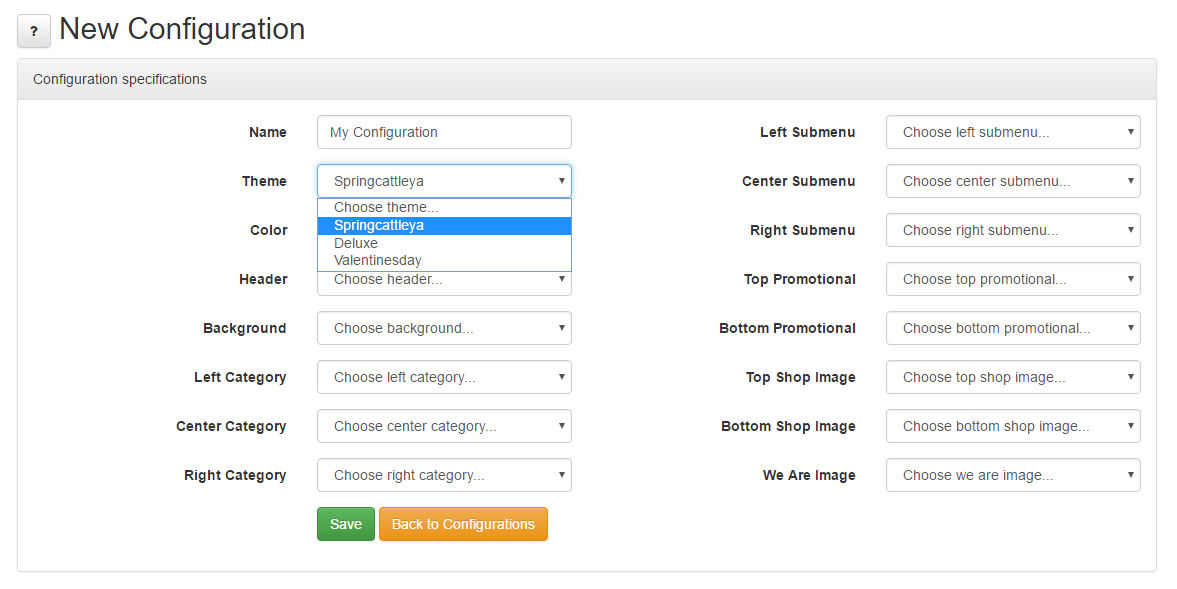Save the new configuration
Screen dimensions: 1177x589
[x=346, y=524]
